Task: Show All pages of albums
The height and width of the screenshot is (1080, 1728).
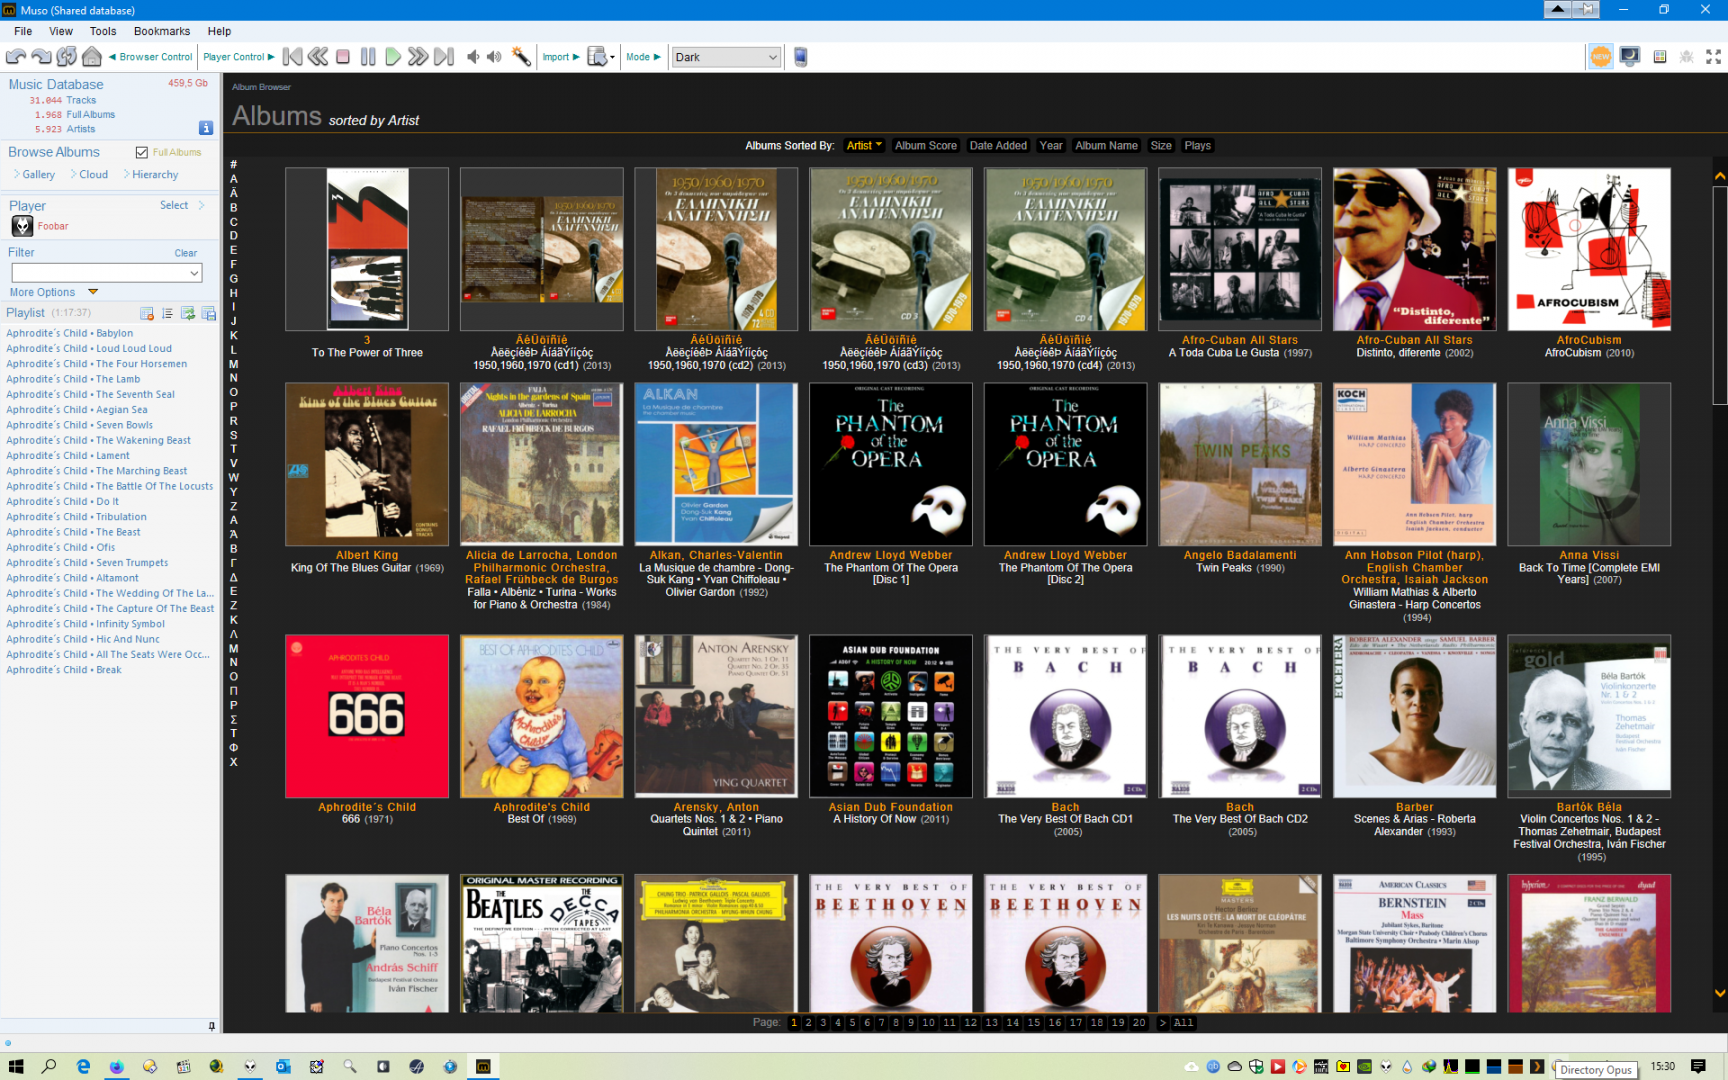Action: (x=1183, y=1023)
